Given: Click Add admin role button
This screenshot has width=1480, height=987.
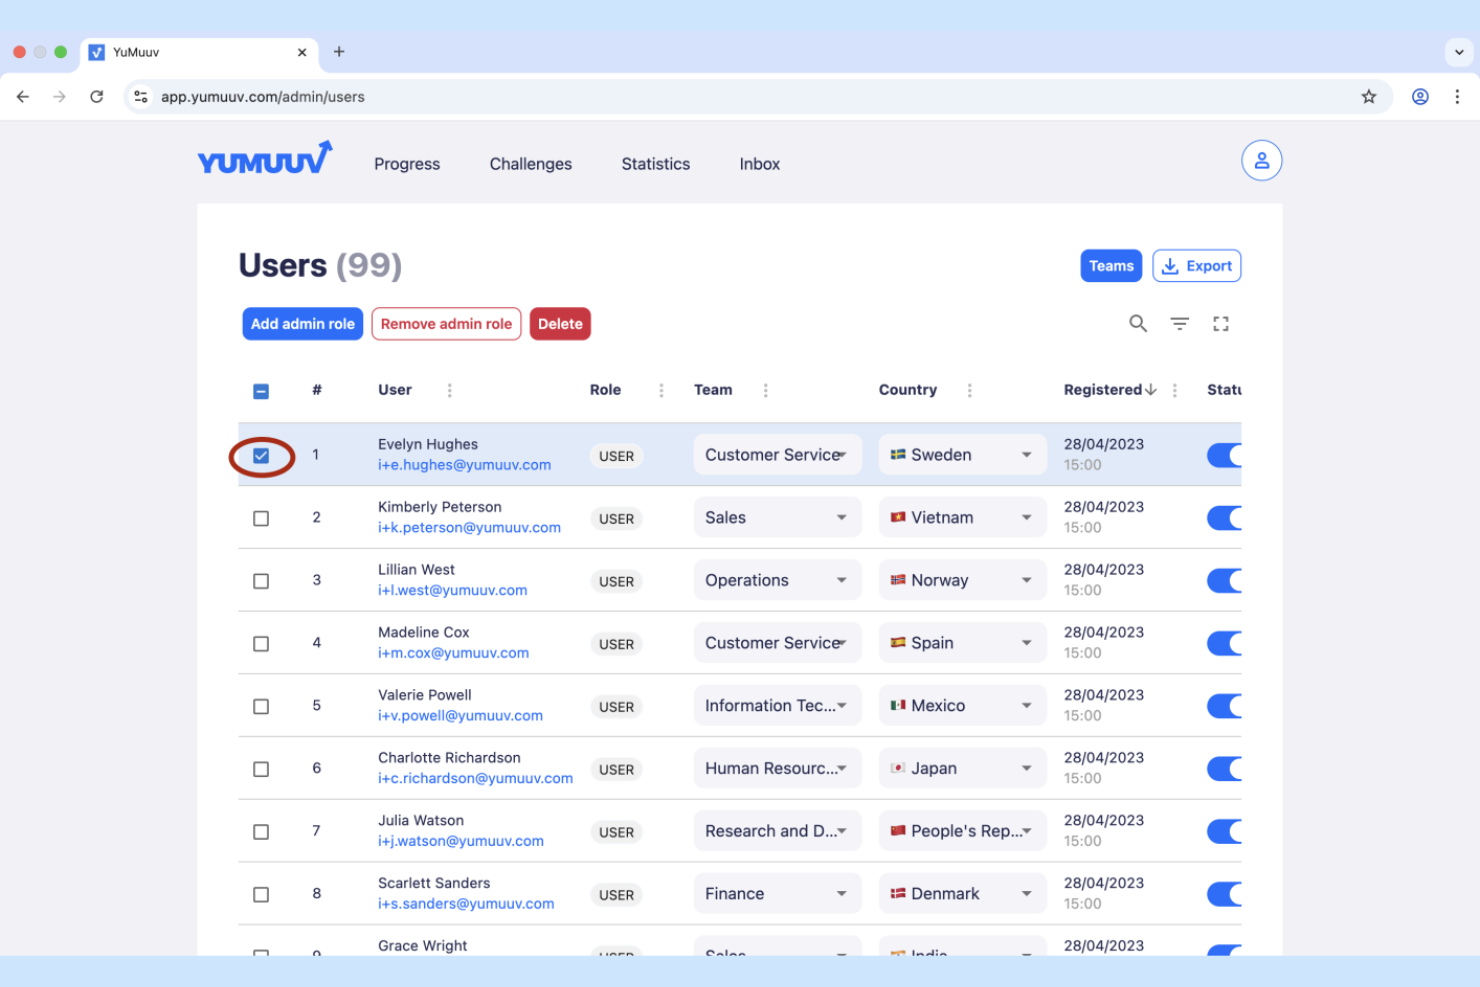Looking at the screenshot, I should point(303,324).
